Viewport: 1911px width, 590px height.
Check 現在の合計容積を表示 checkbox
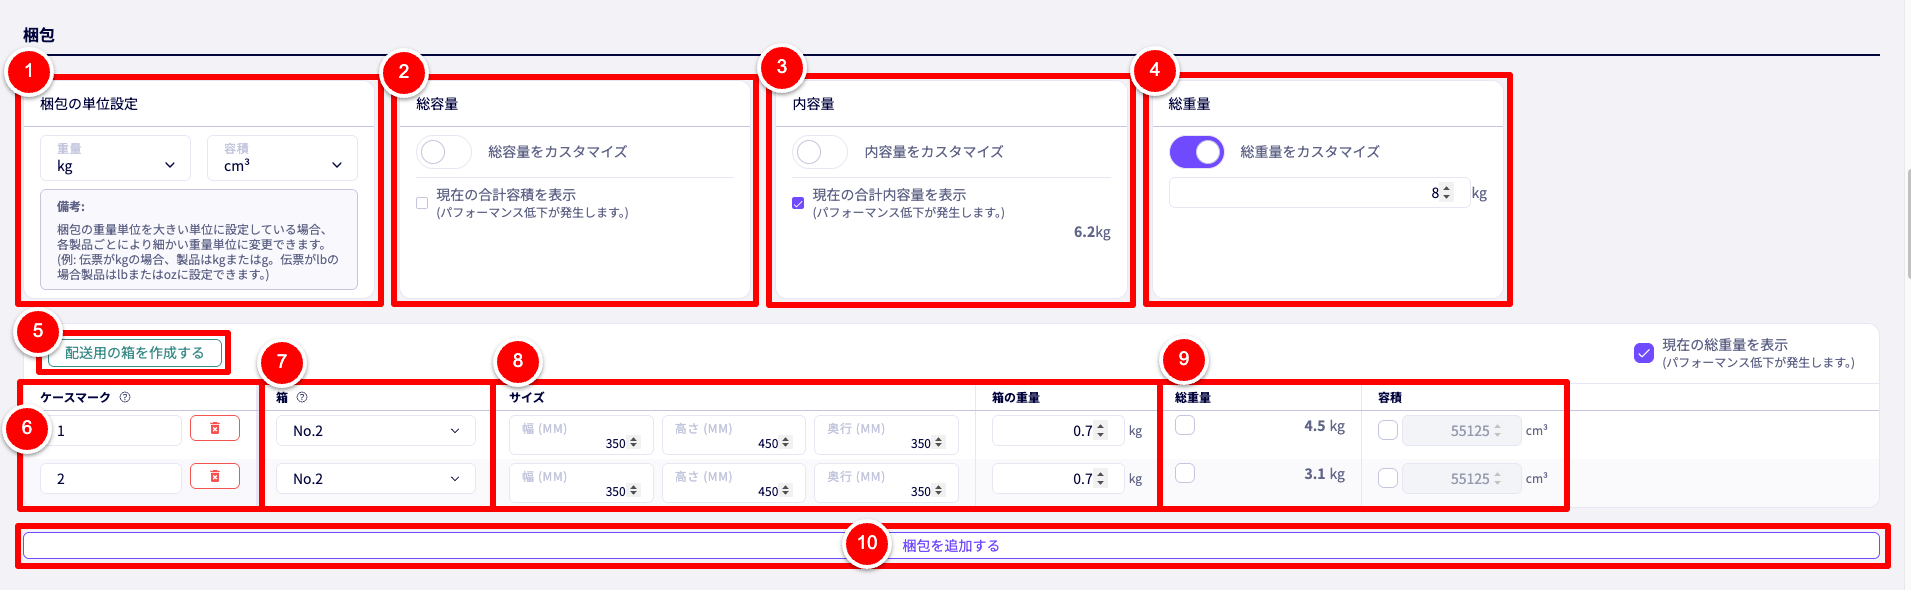(422, 203)
